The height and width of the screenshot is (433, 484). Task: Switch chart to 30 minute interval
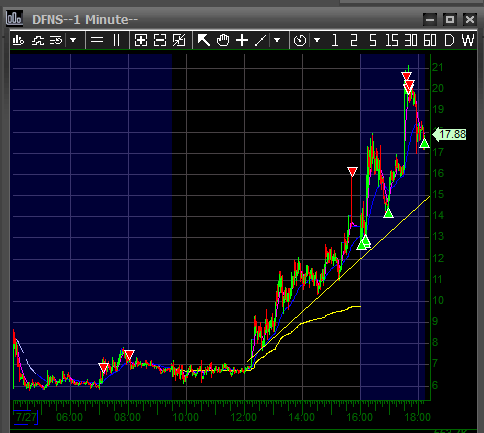tap(411, 41)
